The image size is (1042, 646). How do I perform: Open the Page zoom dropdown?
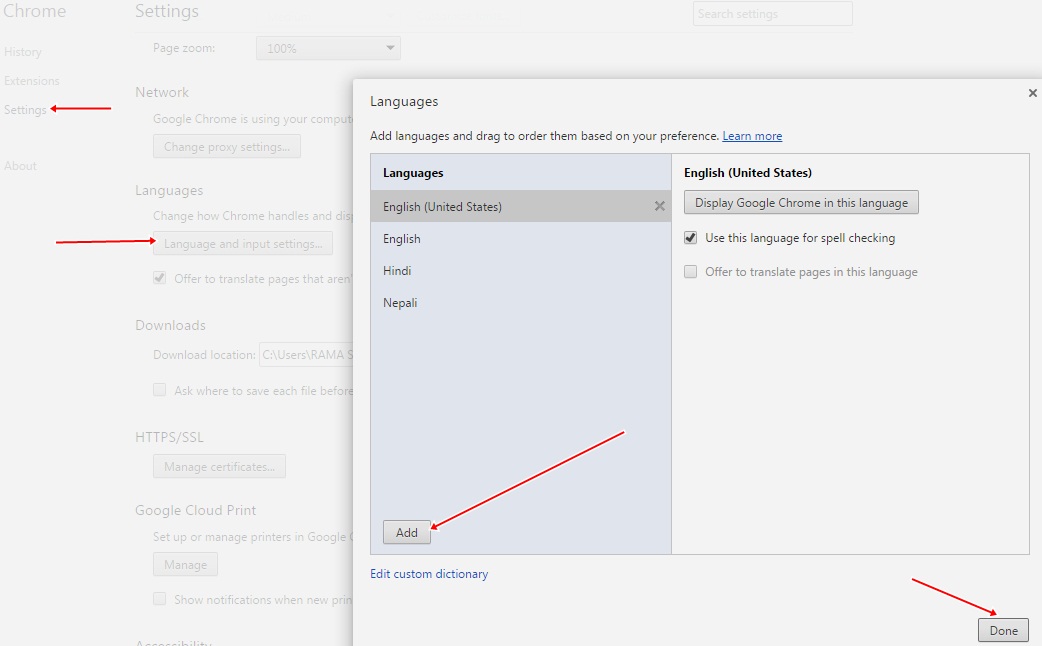[x=327, y=47]
